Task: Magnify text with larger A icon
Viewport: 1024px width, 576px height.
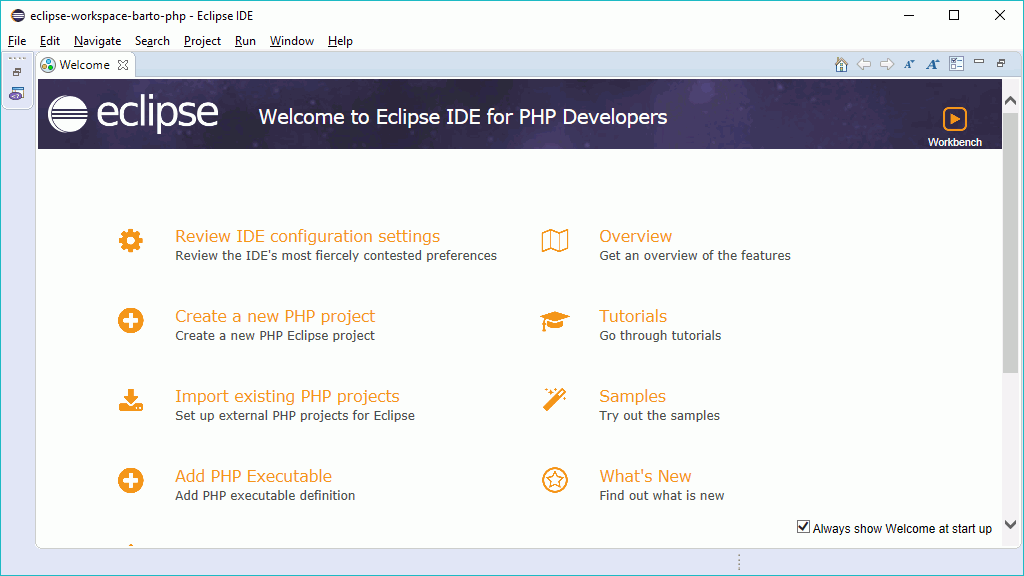Action: tap(933, 64)
